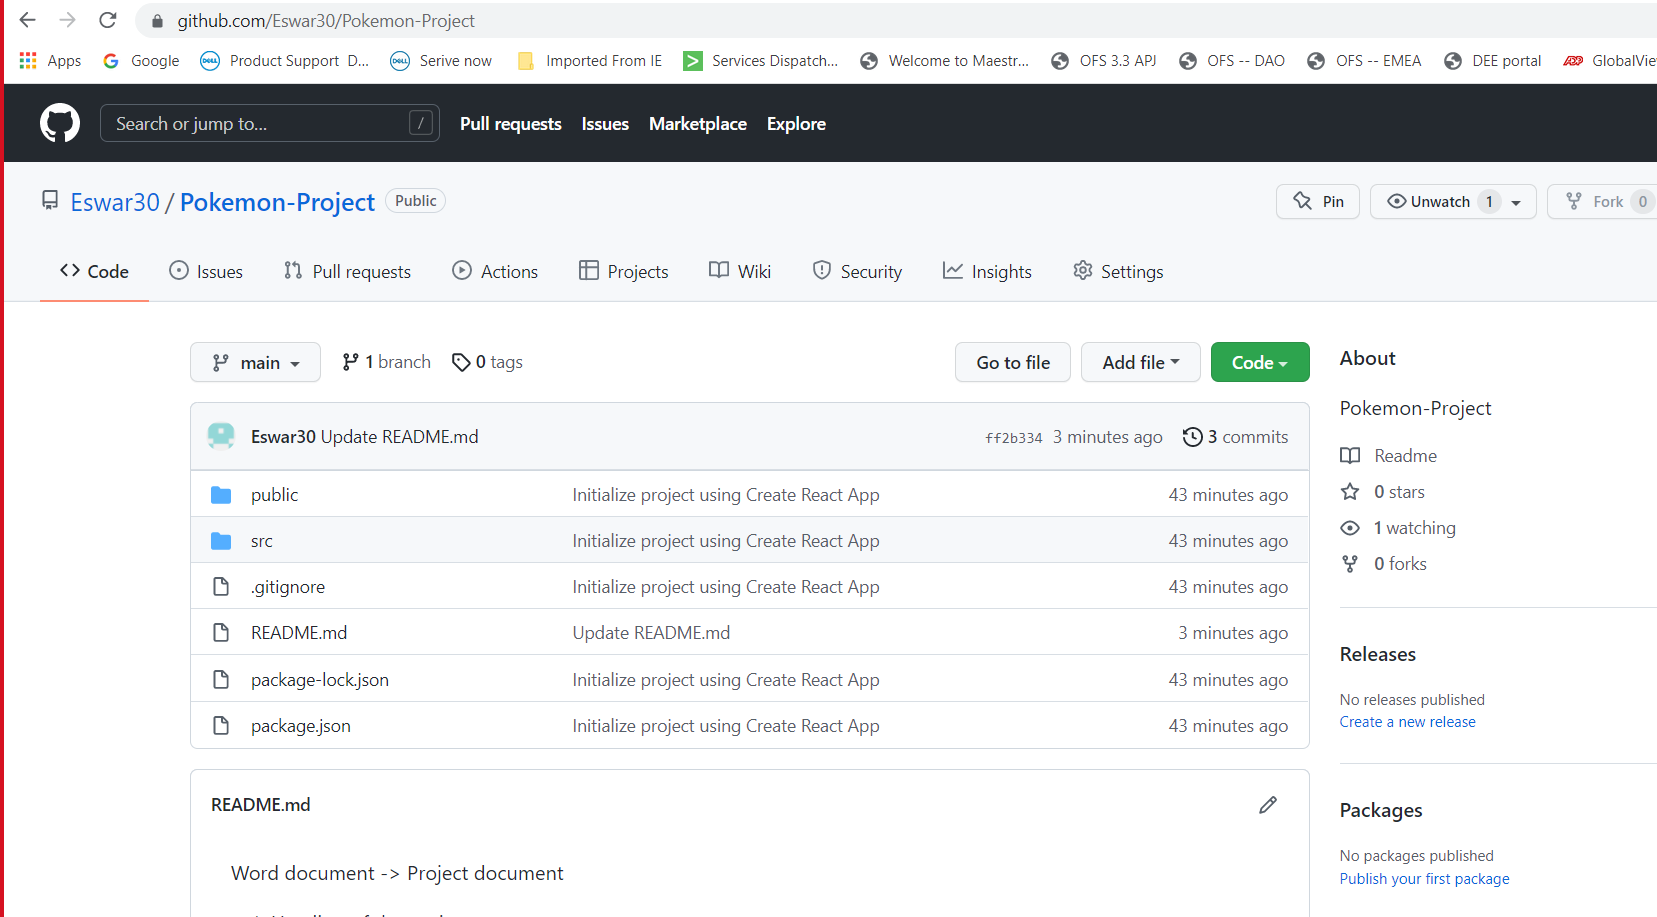Click Eswar30's avatar in the commit row
This screenshot has height=917, width=1657.
pos(221,436)
